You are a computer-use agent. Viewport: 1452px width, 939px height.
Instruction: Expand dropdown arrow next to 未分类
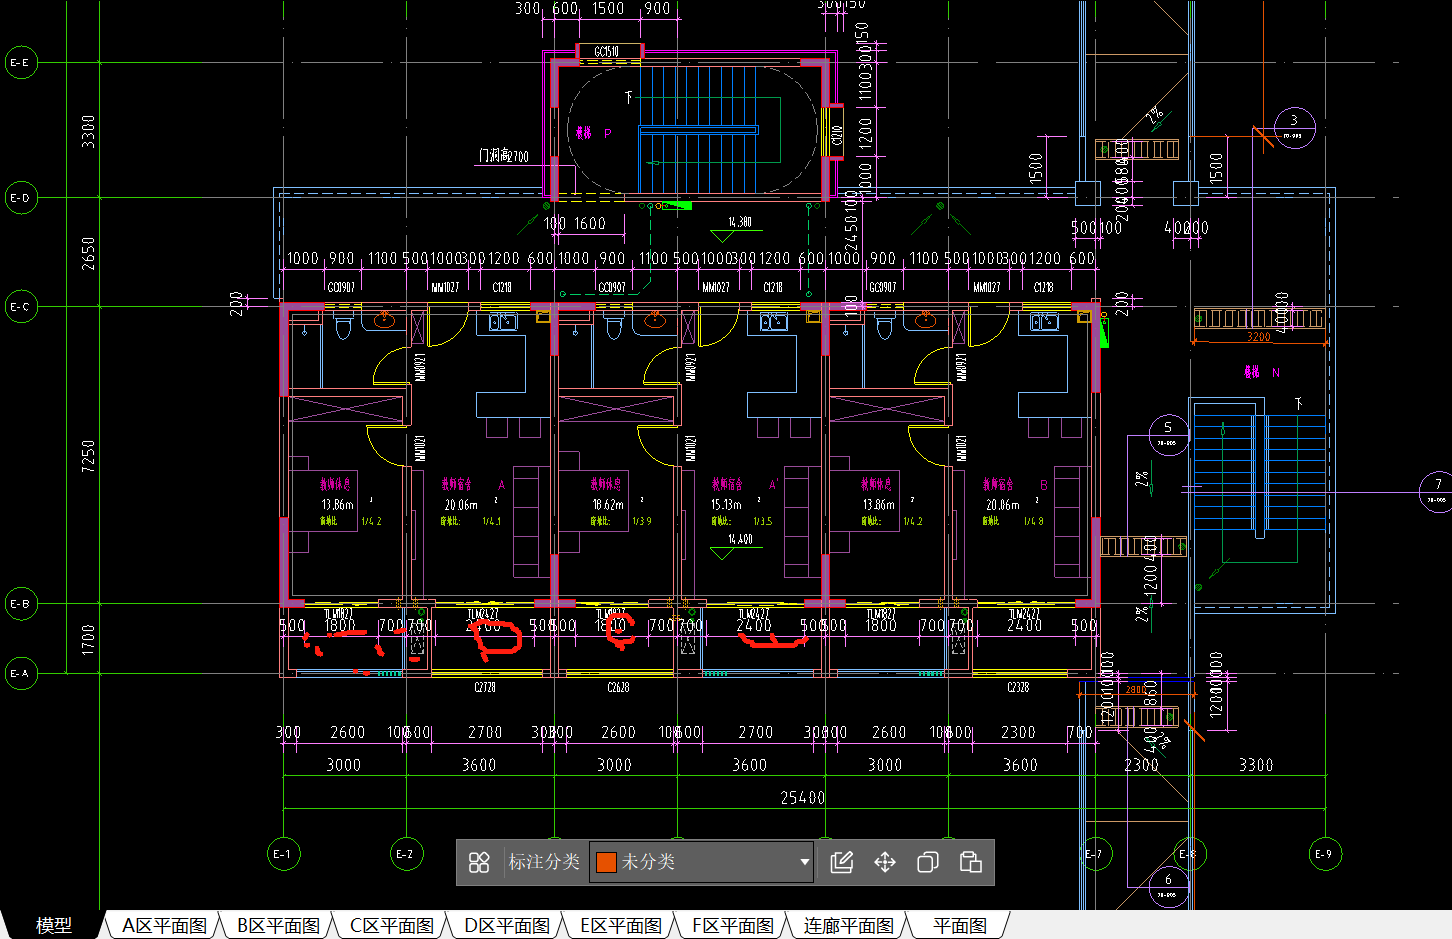click(x=804, y=862)
